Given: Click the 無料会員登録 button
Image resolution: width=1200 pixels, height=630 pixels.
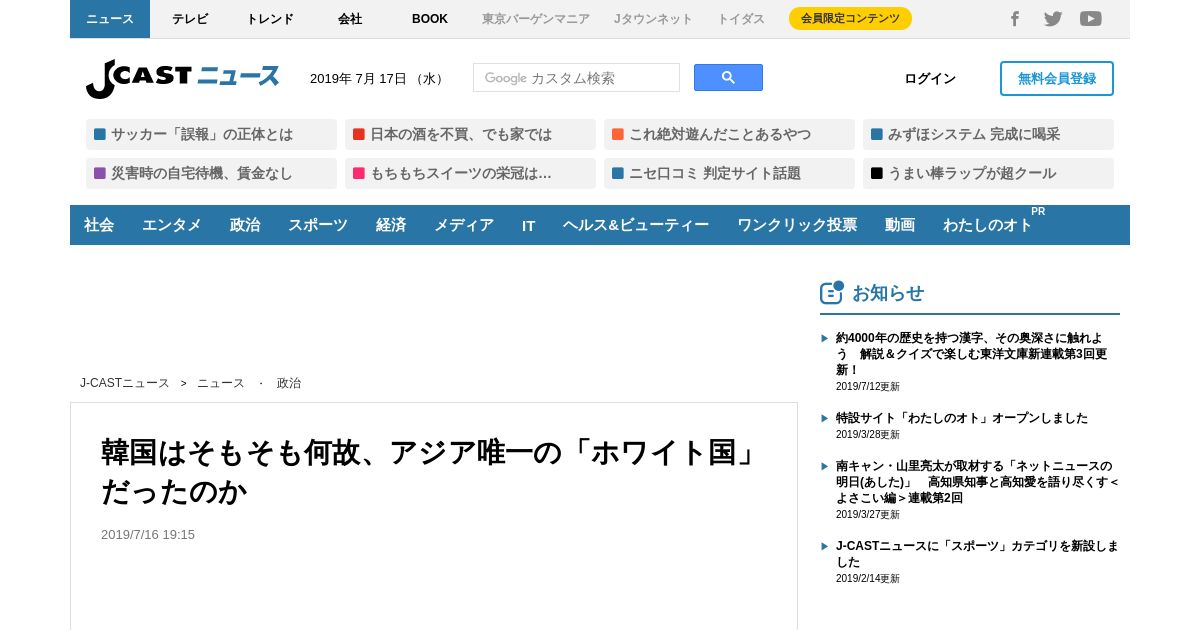Looking at the screenshot, I should (x=1057, y=79).
